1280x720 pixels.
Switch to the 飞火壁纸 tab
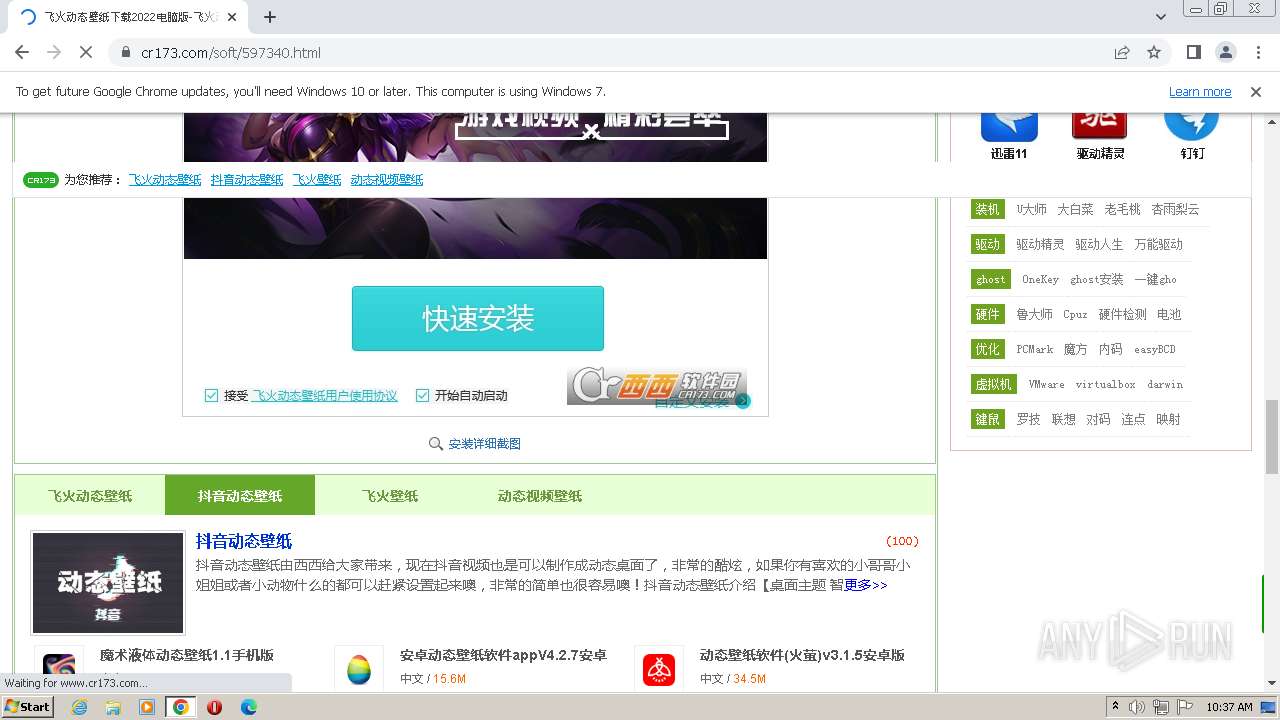coord(390,496)
